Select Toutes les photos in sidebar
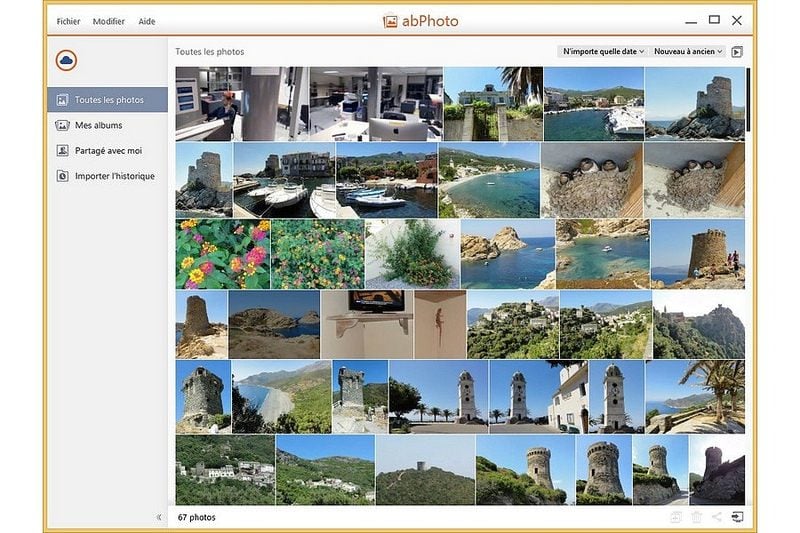The height and width of the screenshot is (533, 800). pos(108,100)
